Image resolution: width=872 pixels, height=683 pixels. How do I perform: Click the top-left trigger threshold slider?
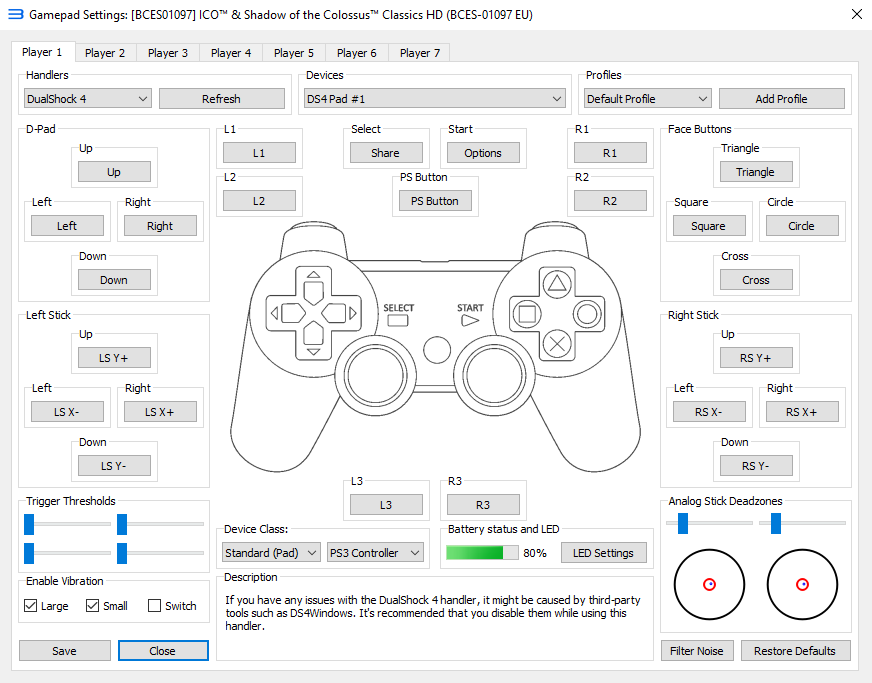click(67, 524)
